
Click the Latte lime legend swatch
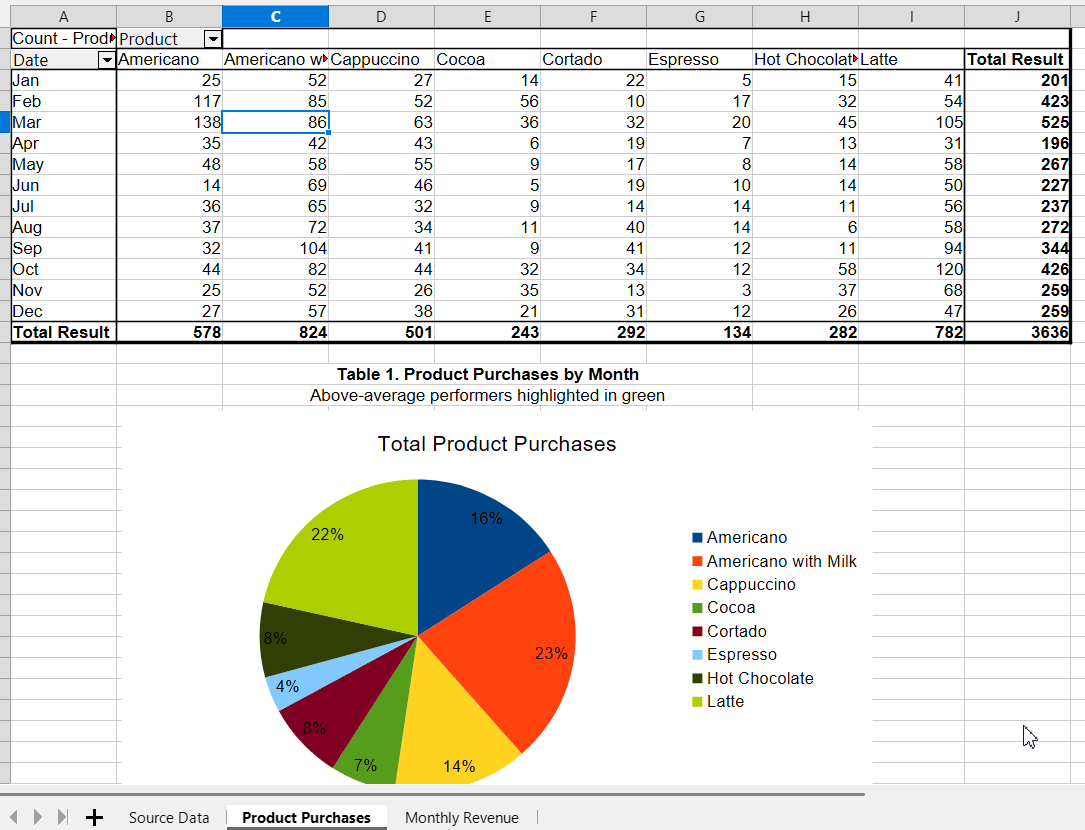698,702
